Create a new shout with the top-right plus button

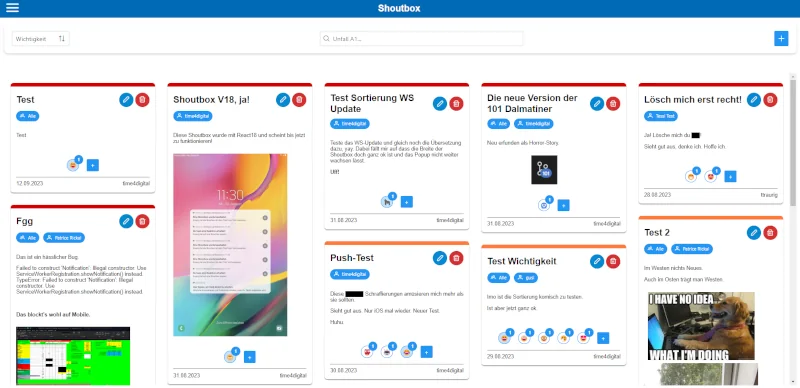coord(781,38)
